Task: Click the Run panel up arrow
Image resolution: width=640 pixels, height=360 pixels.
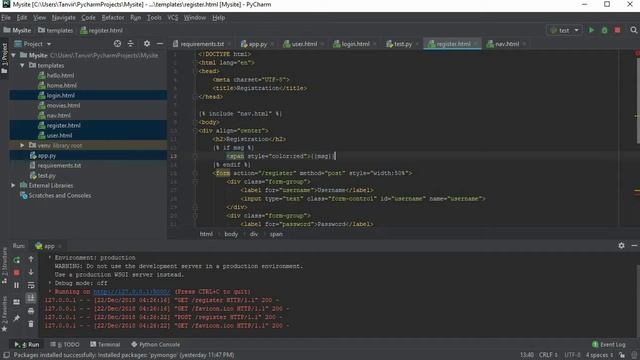Action: [31, 259]
